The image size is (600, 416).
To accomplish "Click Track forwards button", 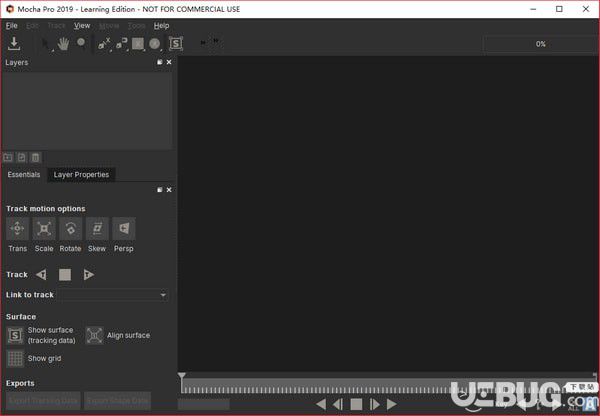I will pyautogui.click(x=88, y=275).
